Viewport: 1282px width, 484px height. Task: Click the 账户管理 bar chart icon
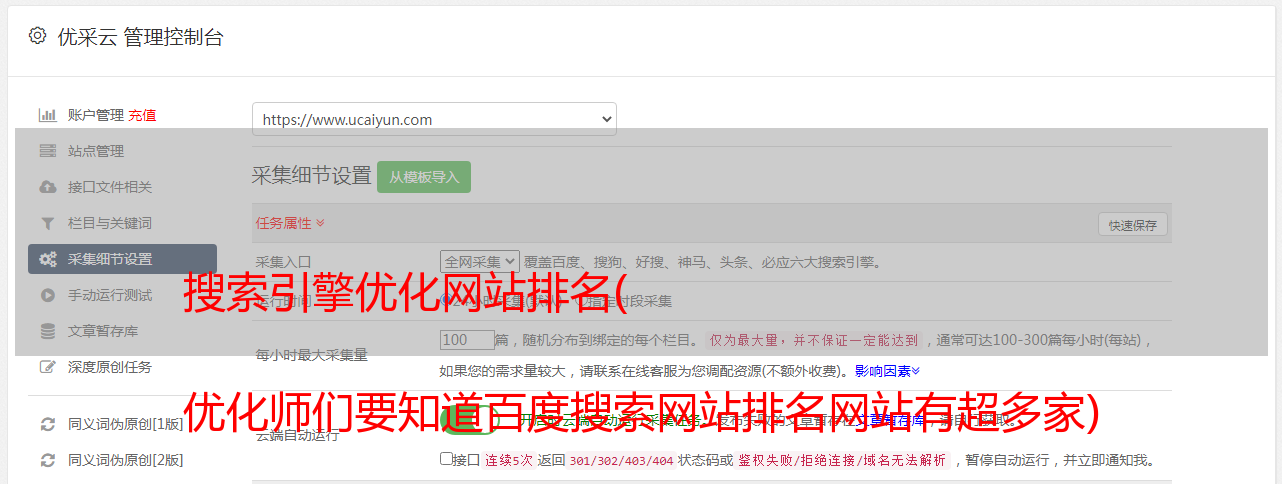(x=47, y=115)
